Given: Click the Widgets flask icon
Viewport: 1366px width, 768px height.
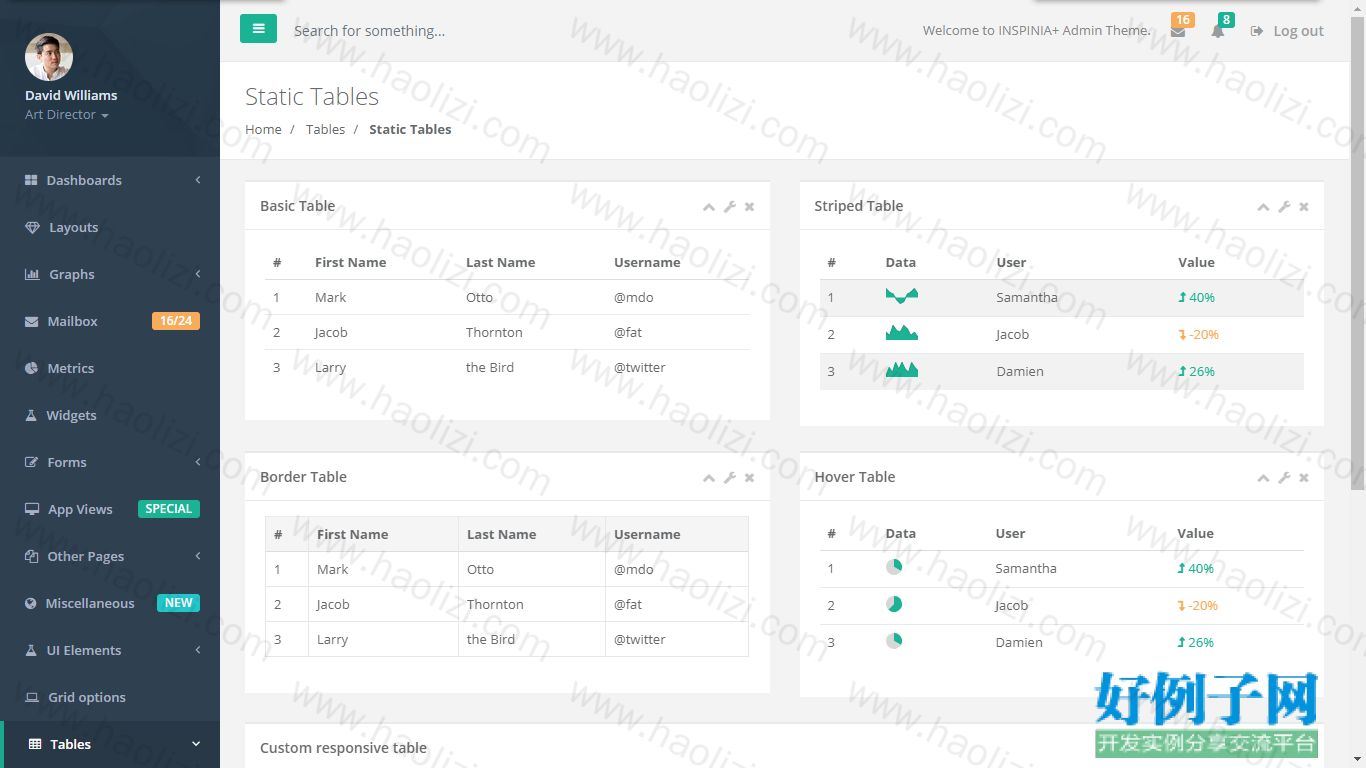Looking at the screenshot, I should pyautogui.click(x=31, y=415).
